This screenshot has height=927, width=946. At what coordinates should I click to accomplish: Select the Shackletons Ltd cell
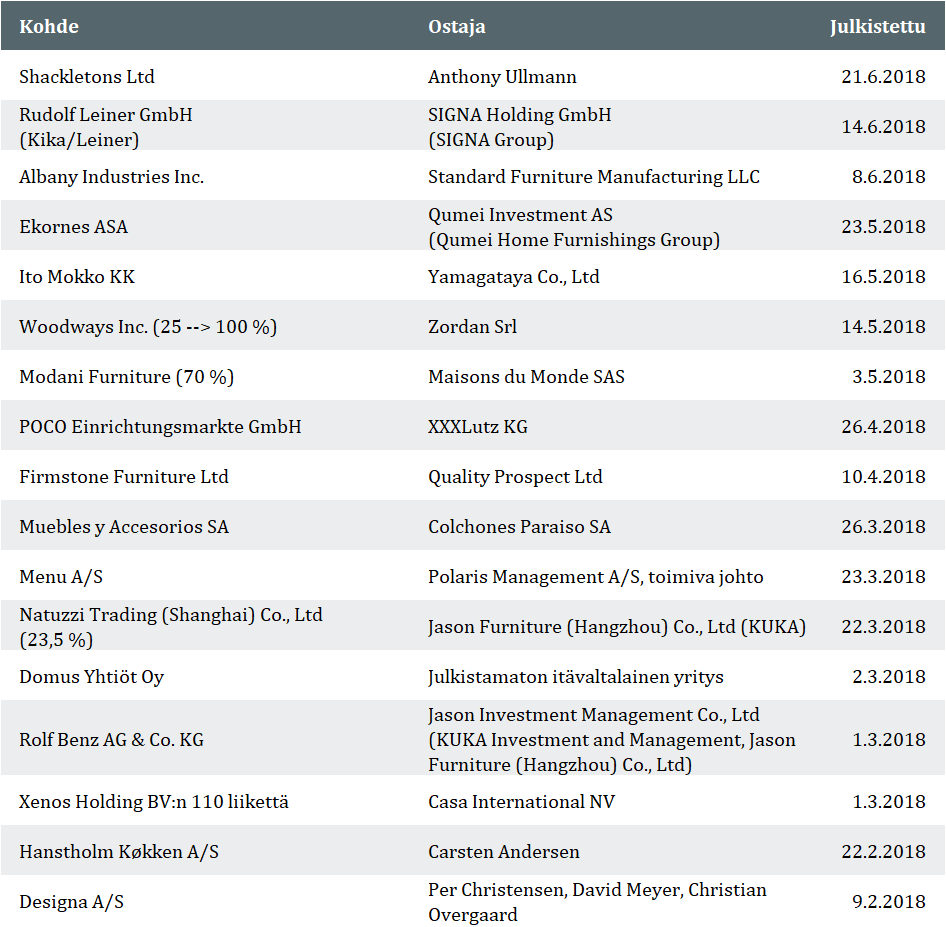click(x=87, y=77)
